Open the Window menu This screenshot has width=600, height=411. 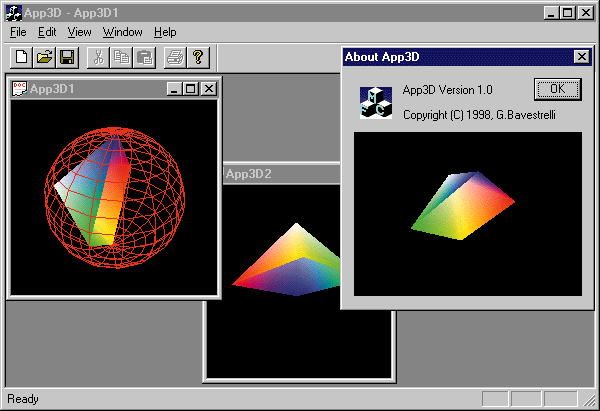tap(122, 32)
